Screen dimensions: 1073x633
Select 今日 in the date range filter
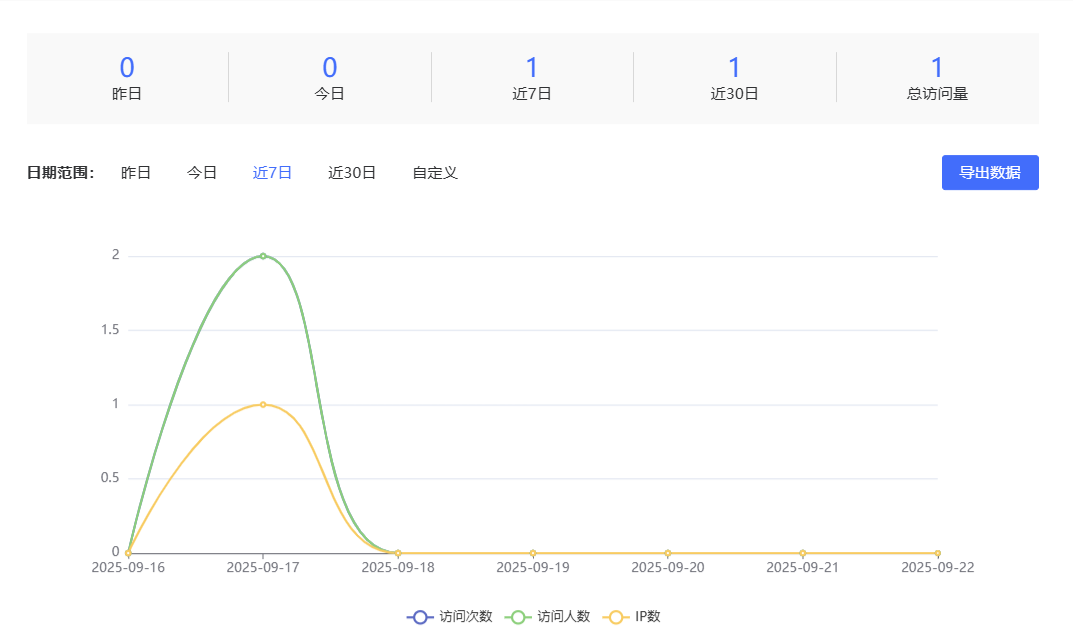point(202,173)
